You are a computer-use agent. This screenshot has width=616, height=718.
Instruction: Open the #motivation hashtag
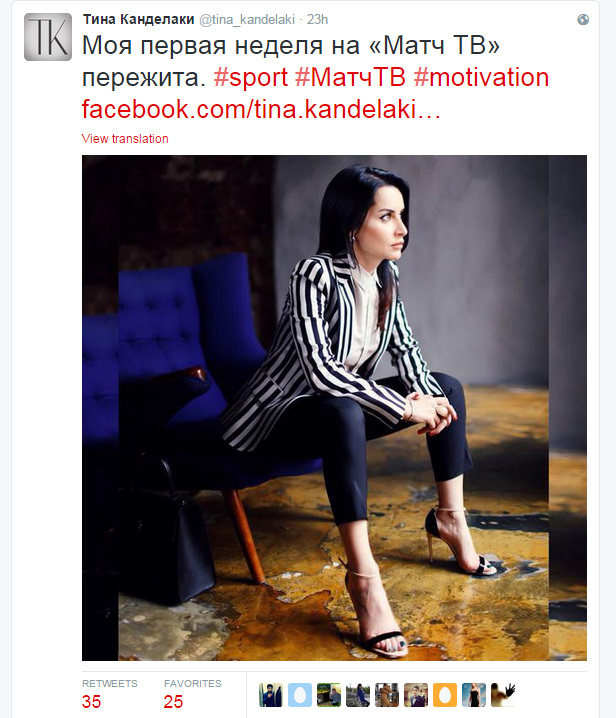pos(481,77)
